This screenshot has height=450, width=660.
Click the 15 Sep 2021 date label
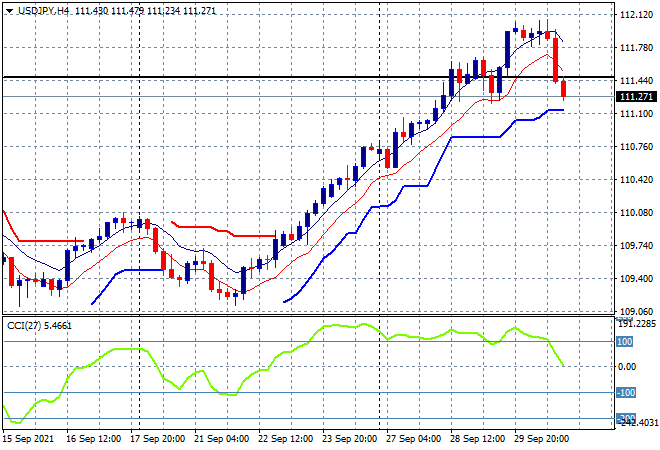(28, 439)
